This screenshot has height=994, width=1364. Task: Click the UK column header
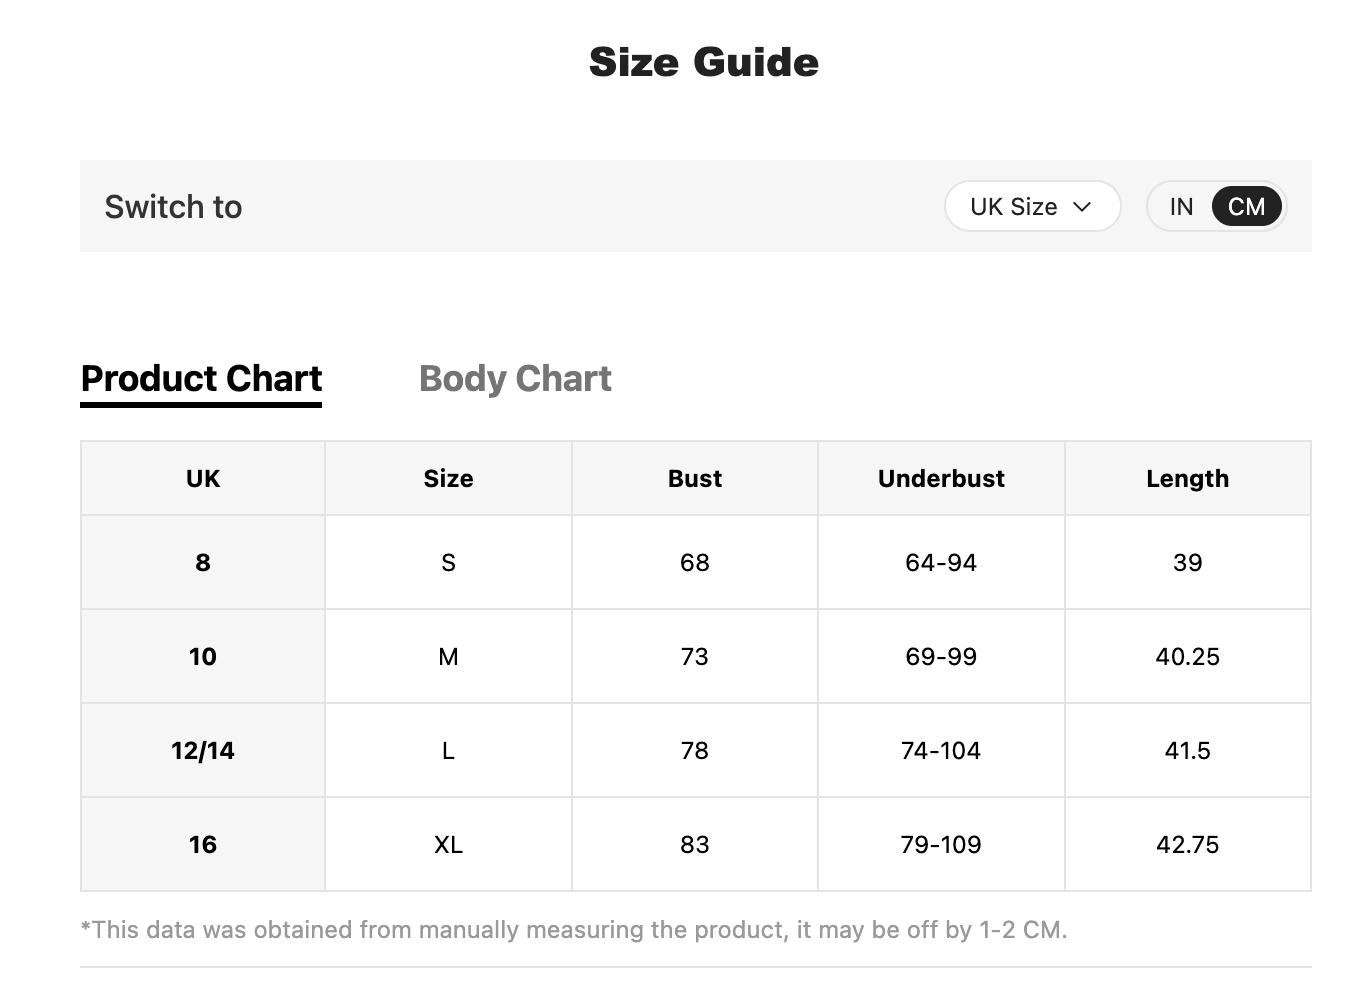(203, 479)
